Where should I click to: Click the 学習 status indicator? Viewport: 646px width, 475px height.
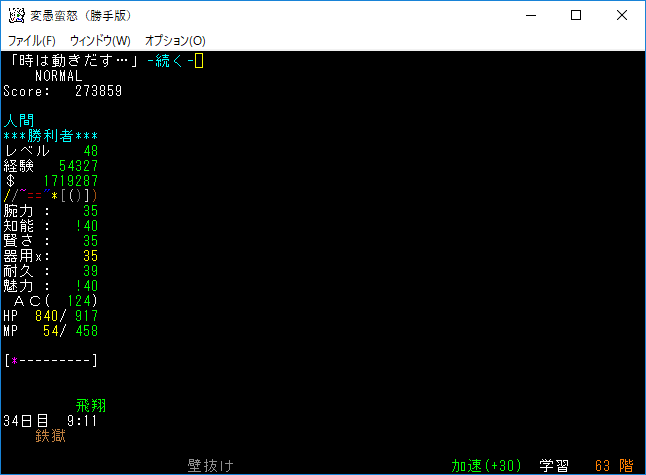click(555, 466)
